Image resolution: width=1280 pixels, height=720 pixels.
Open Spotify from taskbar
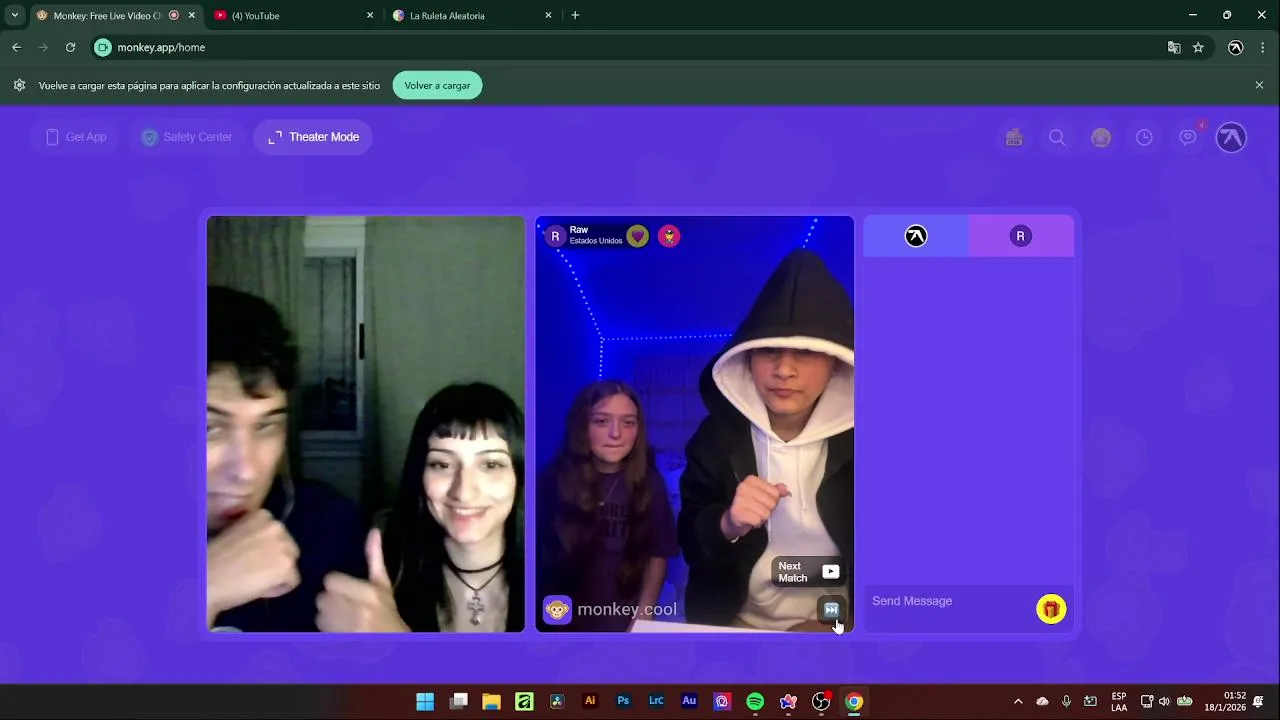click(755, 701)
